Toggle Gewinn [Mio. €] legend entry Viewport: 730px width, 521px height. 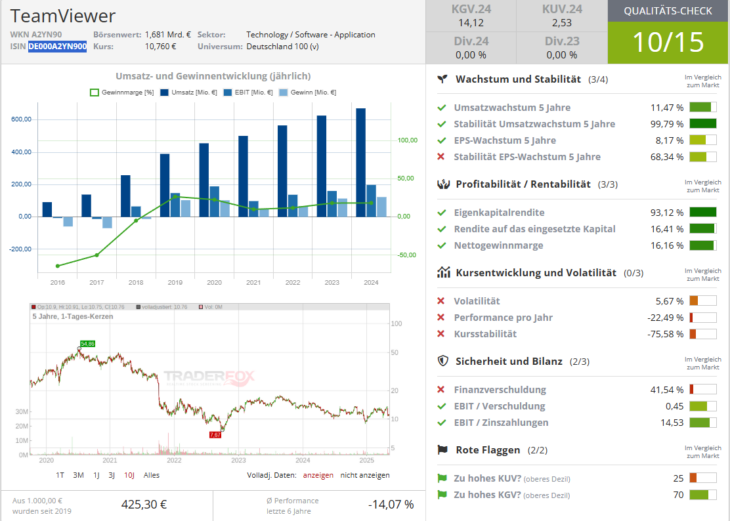[307, 92]
